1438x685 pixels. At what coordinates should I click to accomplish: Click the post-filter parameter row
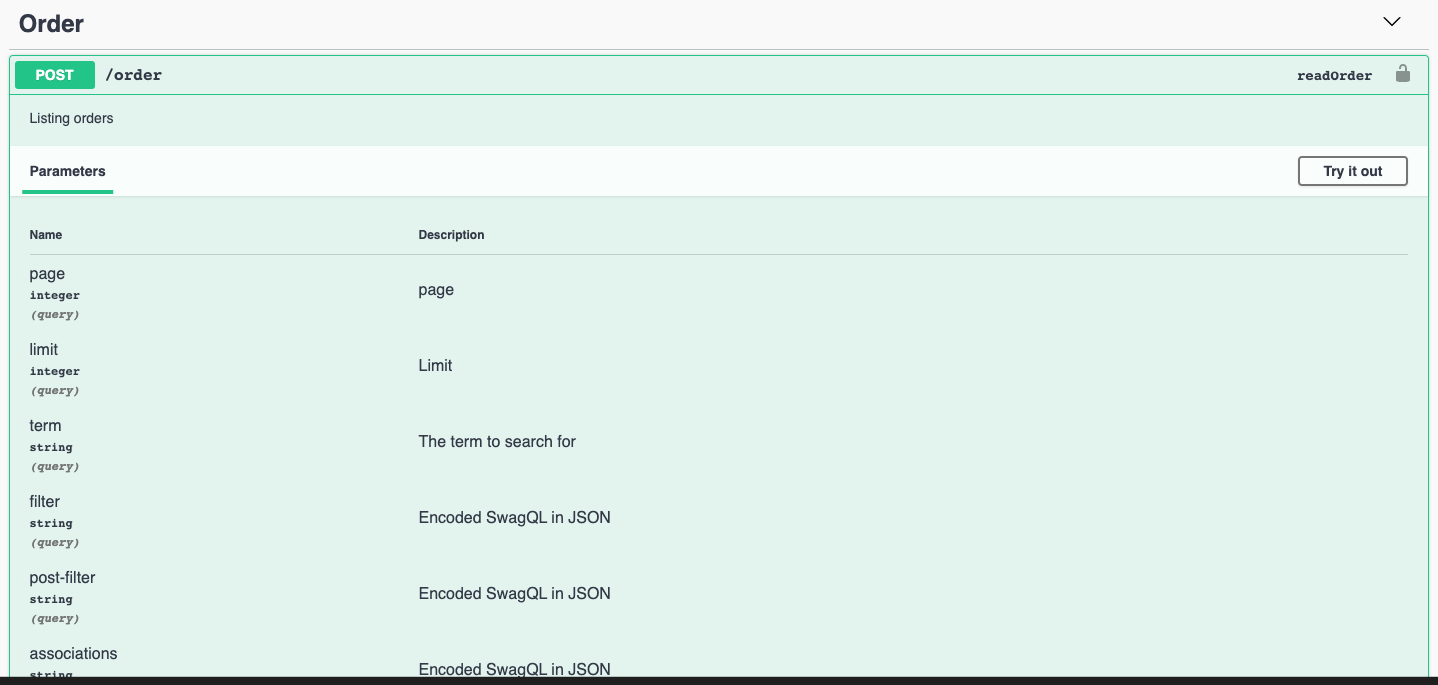coord(63,577)
